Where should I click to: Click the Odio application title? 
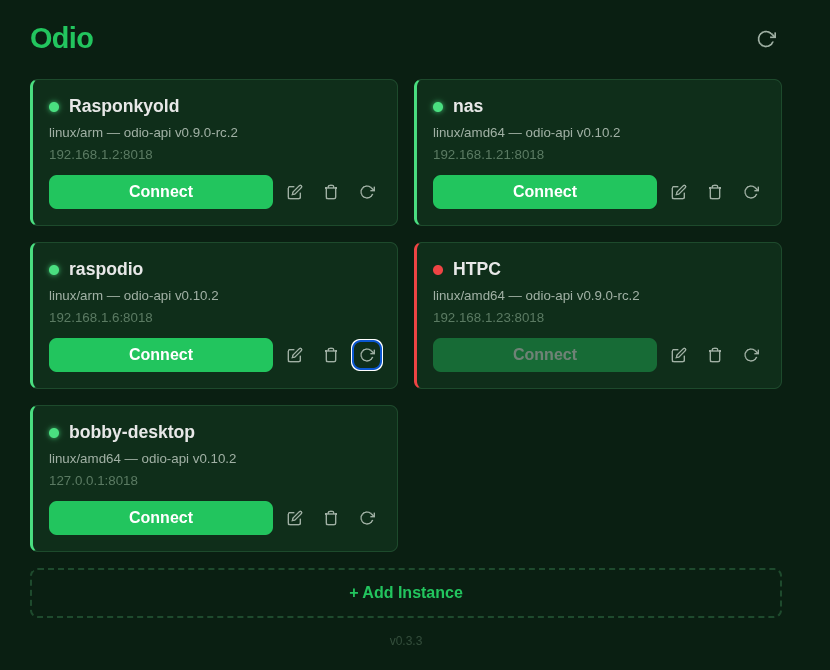pos(61,39)
